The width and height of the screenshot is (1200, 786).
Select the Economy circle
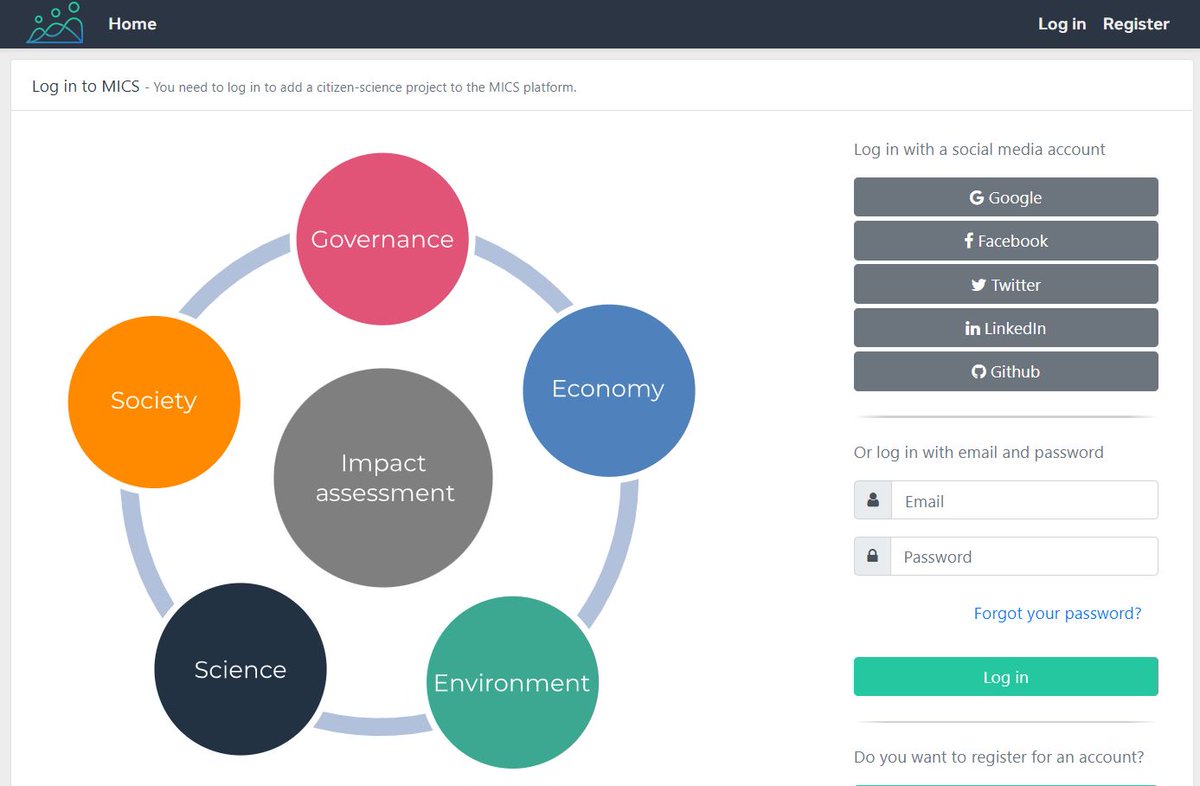608,389
